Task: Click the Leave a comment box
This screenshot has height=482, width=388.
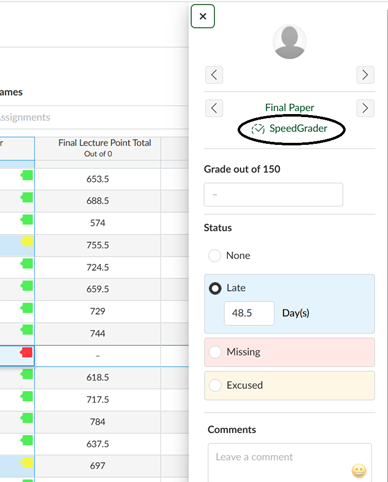Action: pyautogui.click(x=290, y=463)
